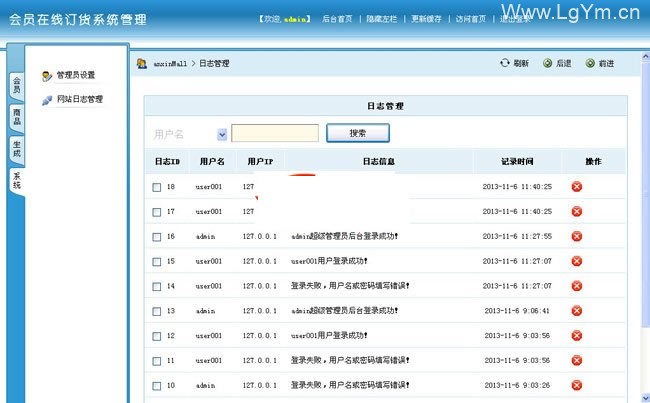Click the vertical scrollbar up arrow
This screenshot has width=650, height=403.
coord(645,57)
